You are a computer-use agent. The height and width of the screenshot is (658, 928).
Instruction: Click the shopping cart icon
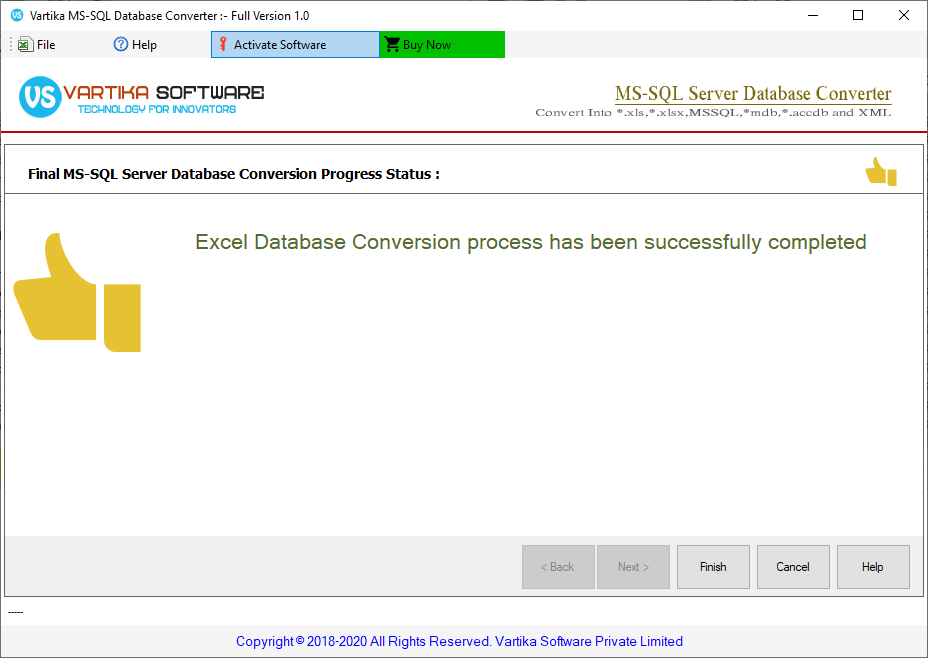pos(392,44)
